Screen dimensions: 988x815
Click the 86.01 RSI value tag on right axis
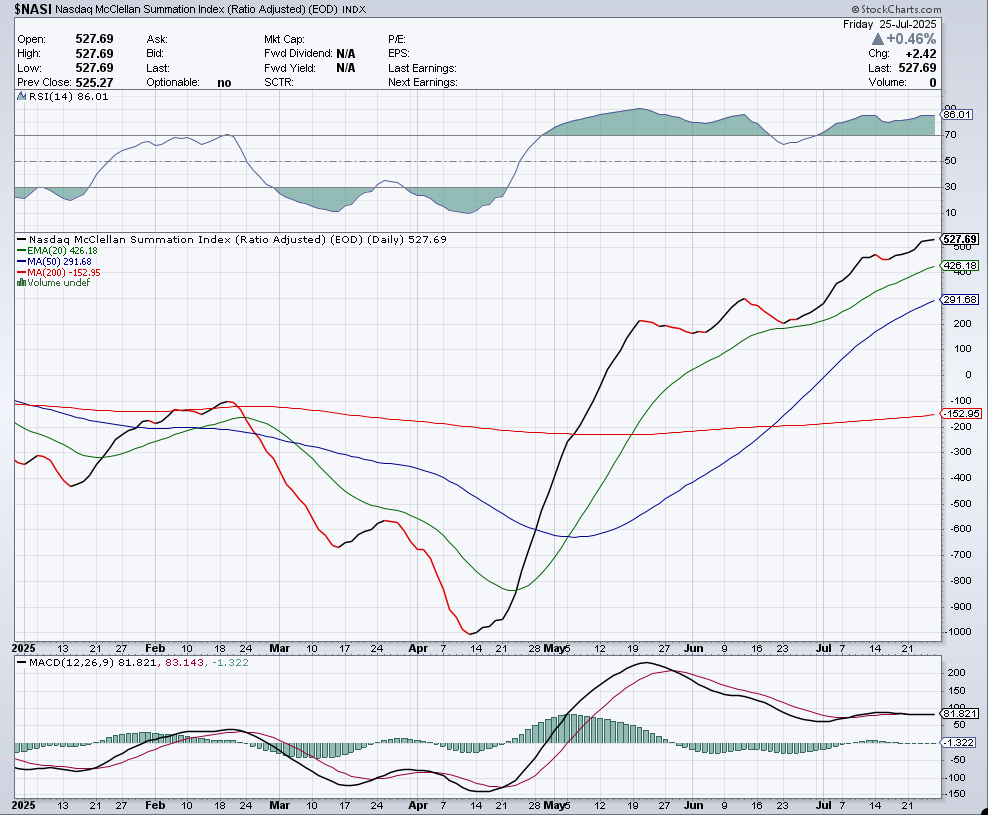(956, 115)
